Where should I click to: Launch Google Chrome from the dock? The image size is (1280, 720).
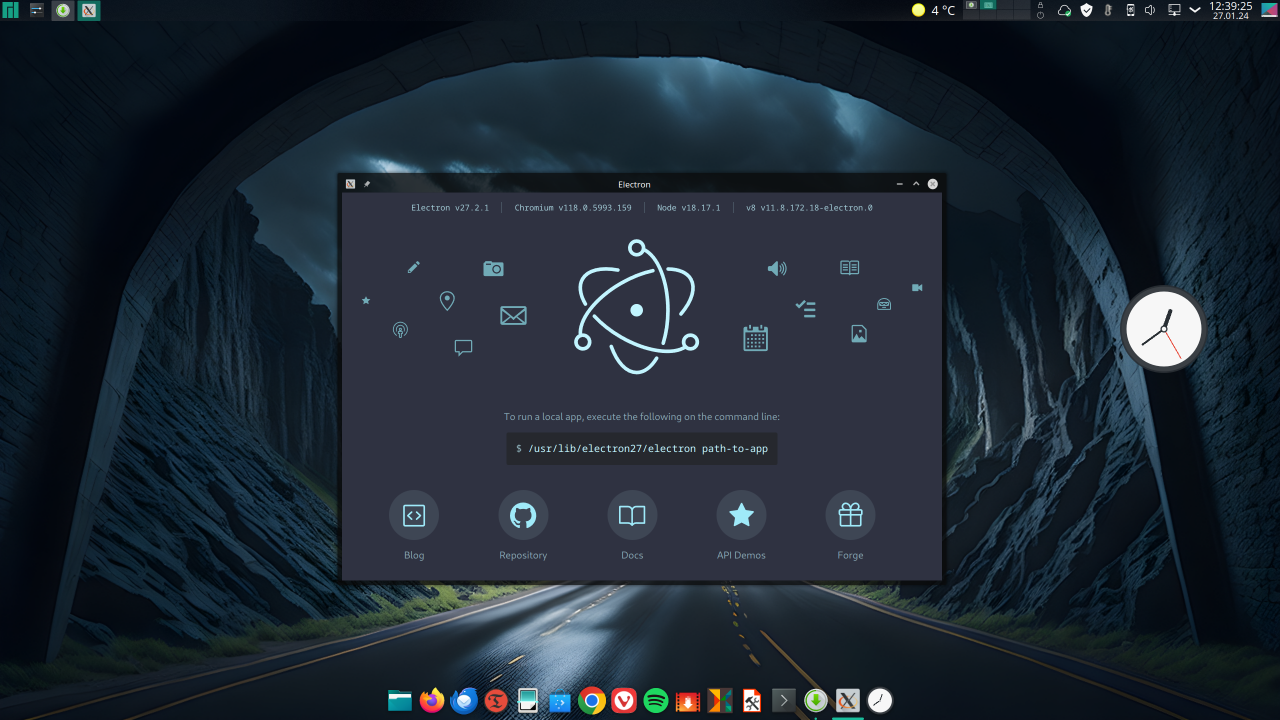[592, 701]
